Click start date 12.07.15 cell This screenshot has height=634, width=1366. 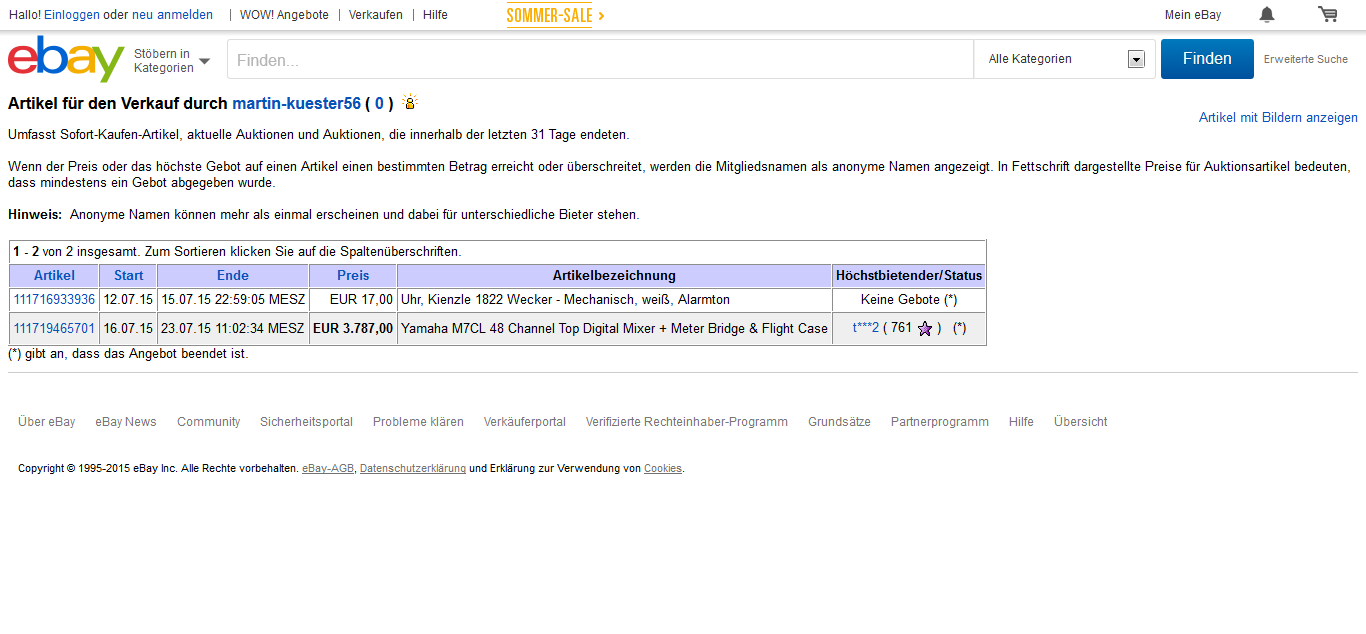128,299
